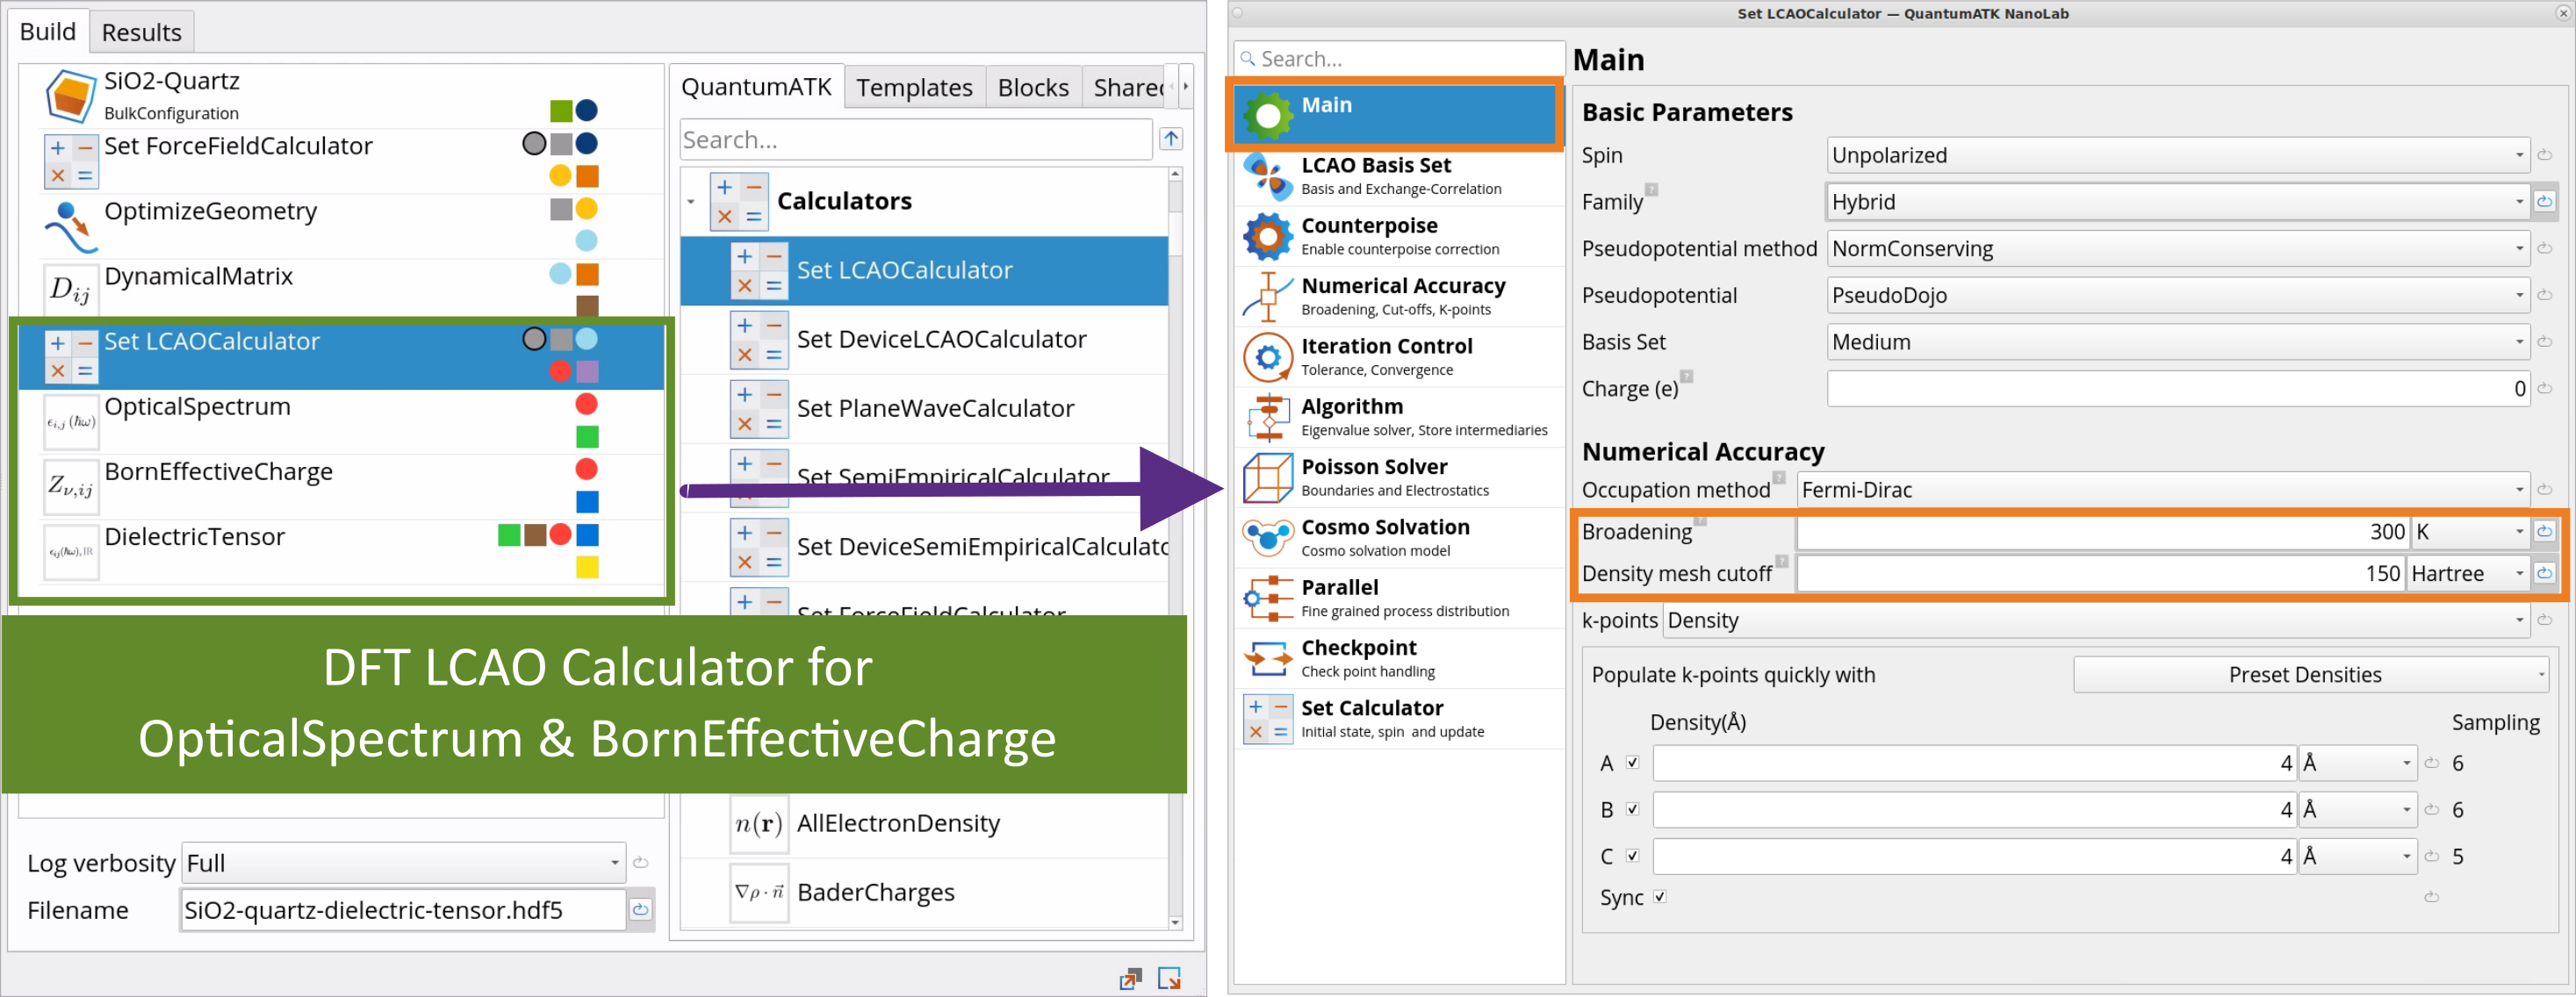Open the Family dropdown set to Hybrid
The height and width of the screenshot is (997, 2576).
pyautogui.click(x=2178, y=201)
